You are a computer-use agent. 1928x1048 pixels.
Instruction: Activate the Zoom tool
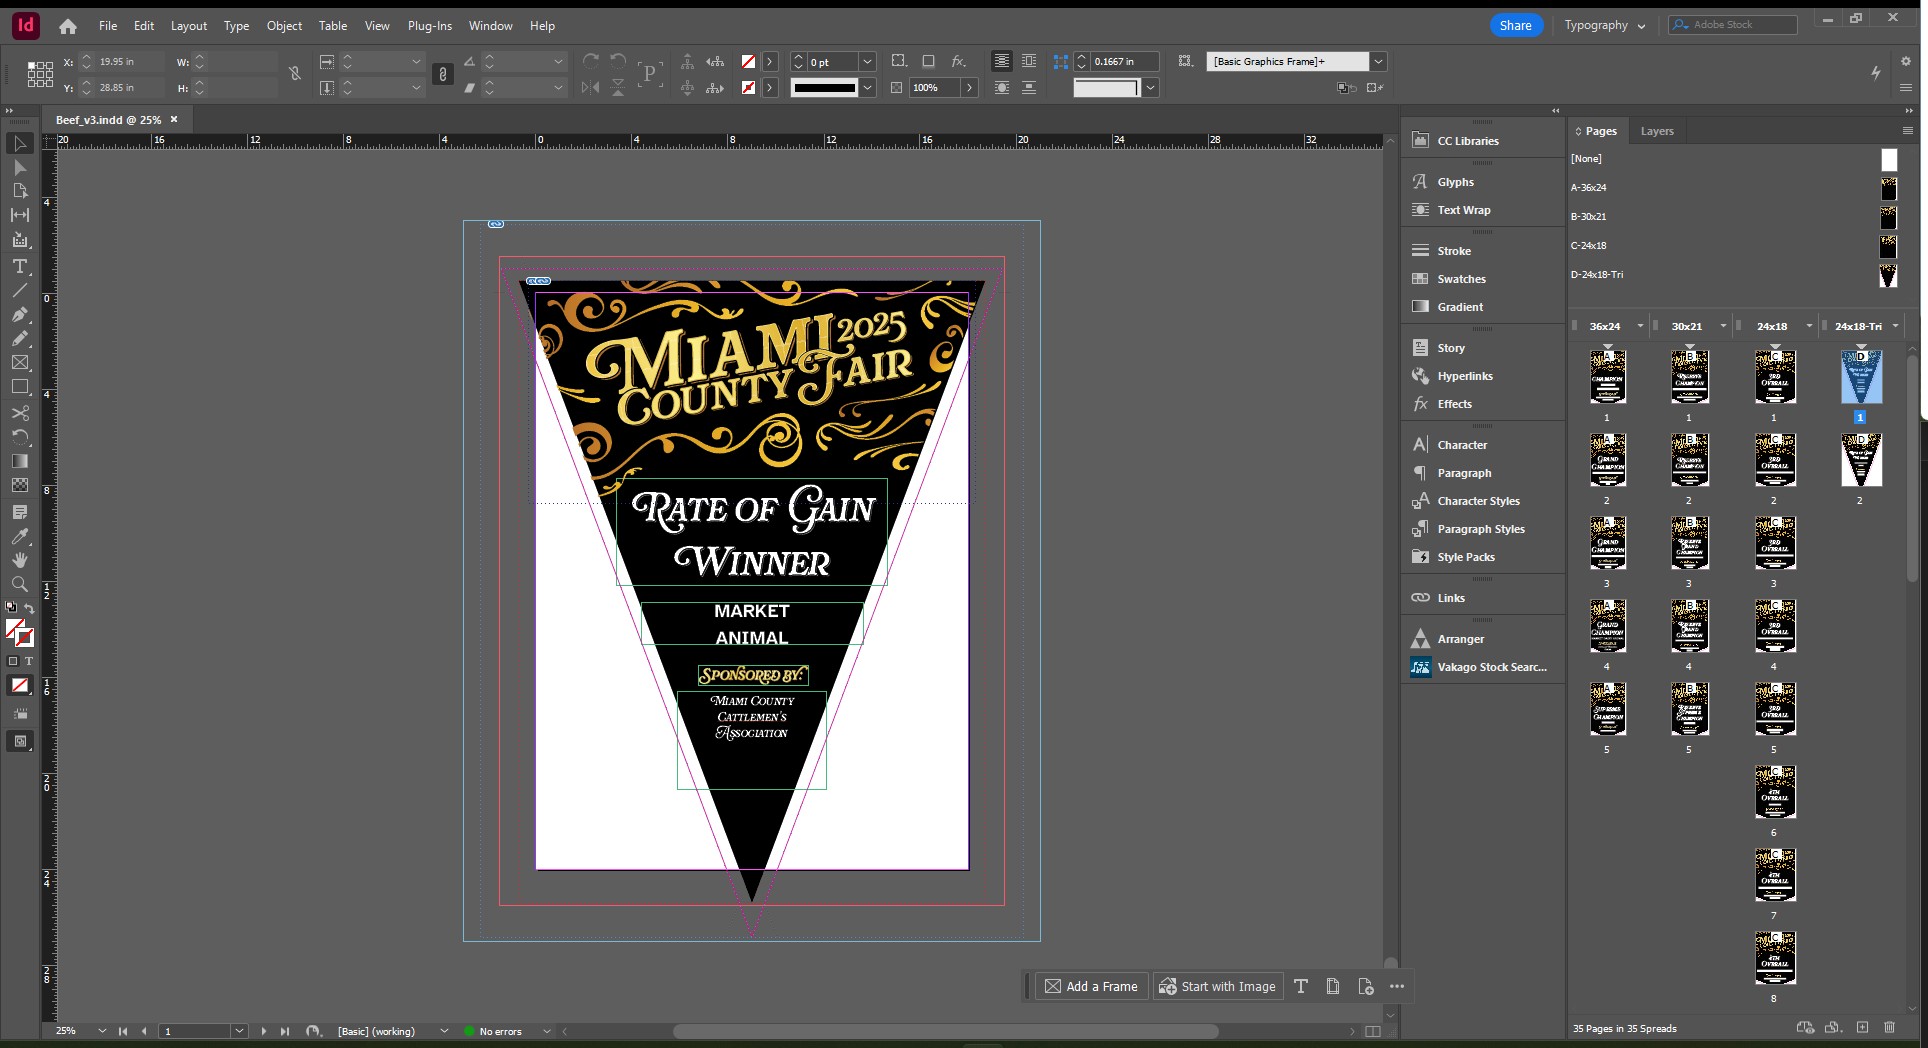point(19,584)
